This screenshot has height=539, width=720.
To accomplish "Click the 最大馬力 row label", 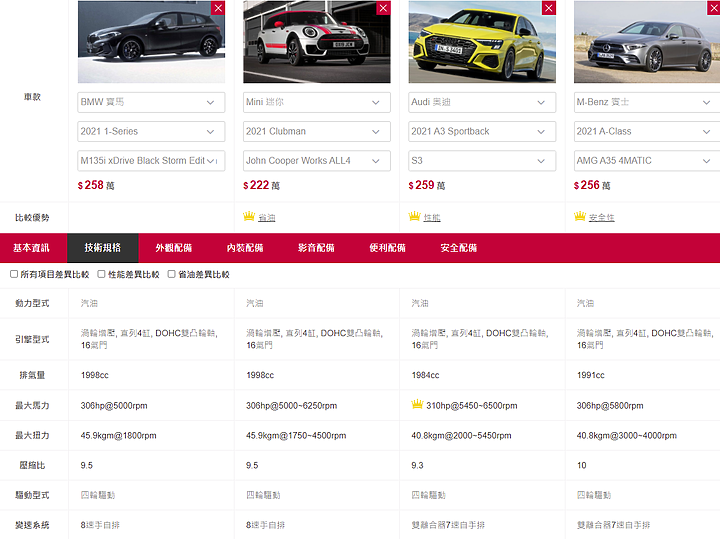I will pyautogui.click(x=32, y=405).
